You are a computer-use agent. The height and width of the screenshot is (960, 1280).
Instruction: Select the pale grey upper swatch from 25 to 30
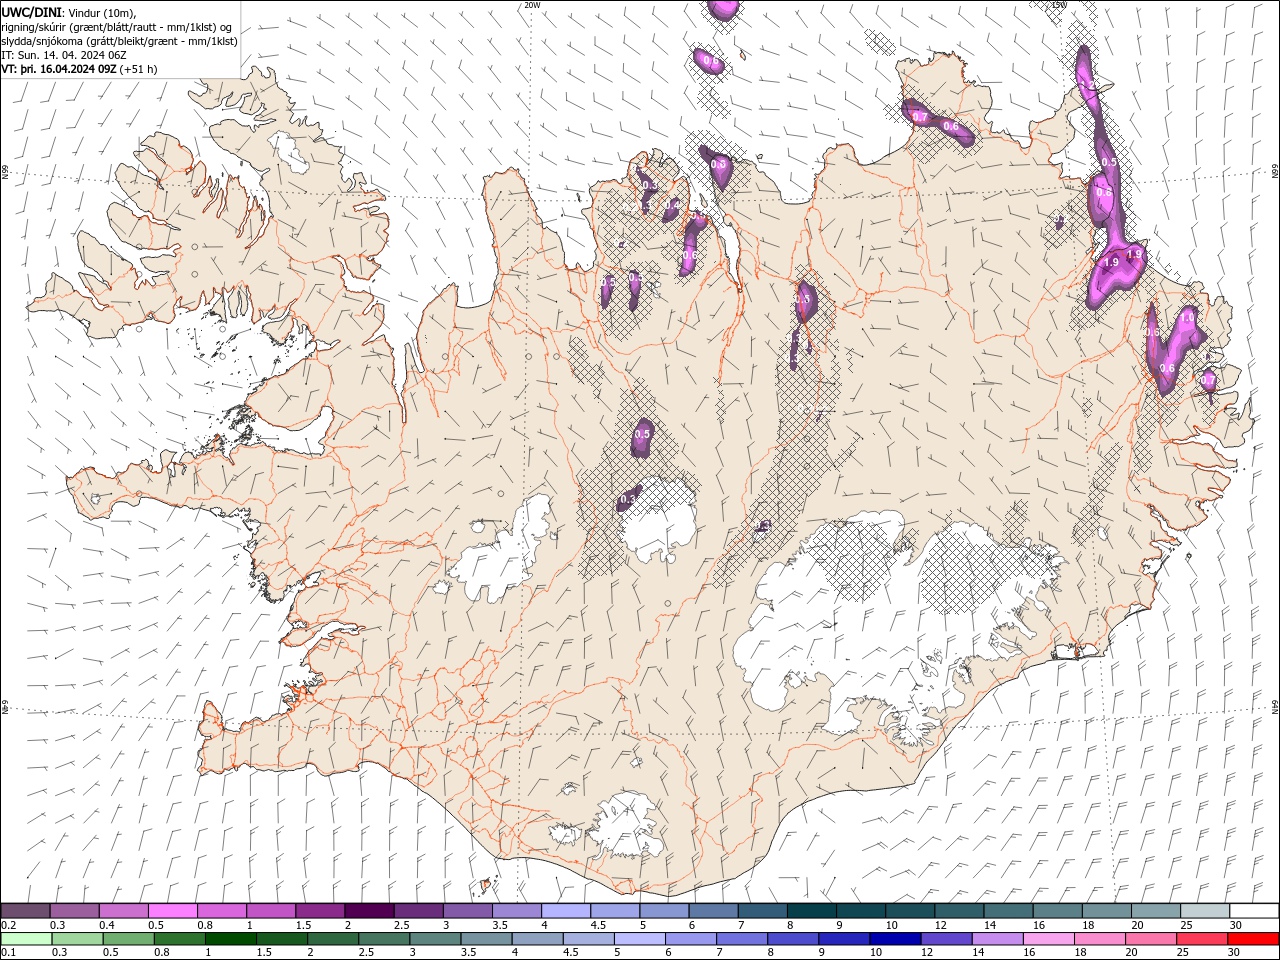pos(1205,911)
